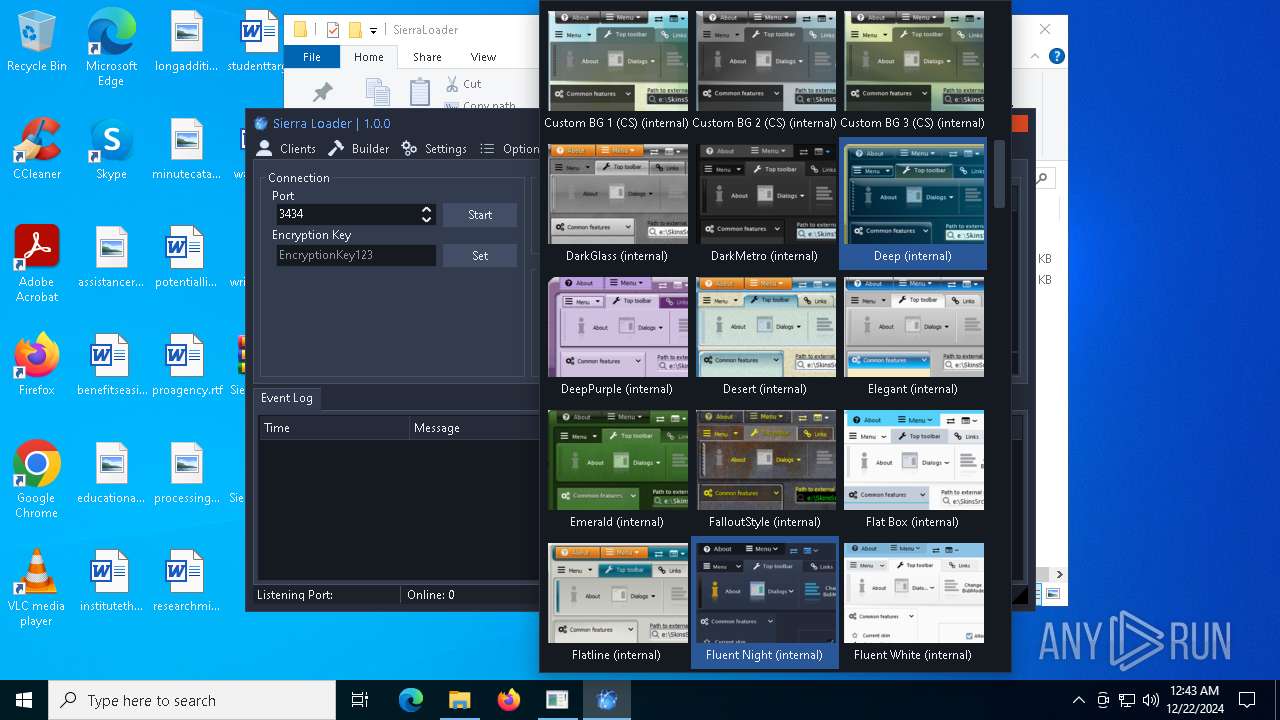Click the Pin to Quick access icon
The image size is (1280, 720).
322,93
